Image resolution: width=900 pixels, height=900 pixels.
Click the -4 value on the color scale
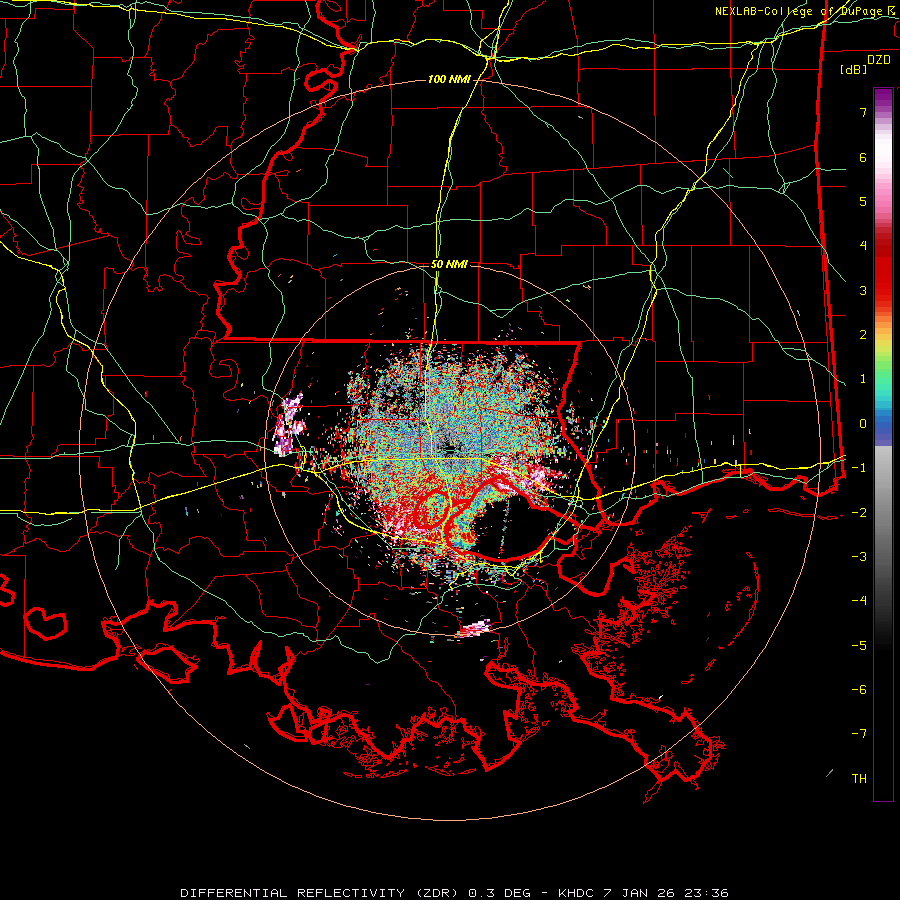pos(859,601)
